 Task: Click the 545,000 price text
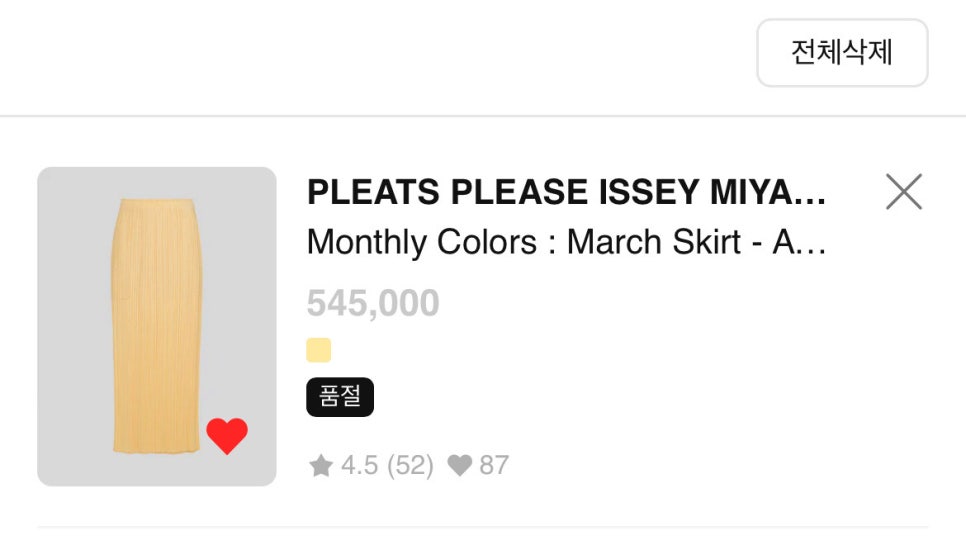tap(373, 303)
